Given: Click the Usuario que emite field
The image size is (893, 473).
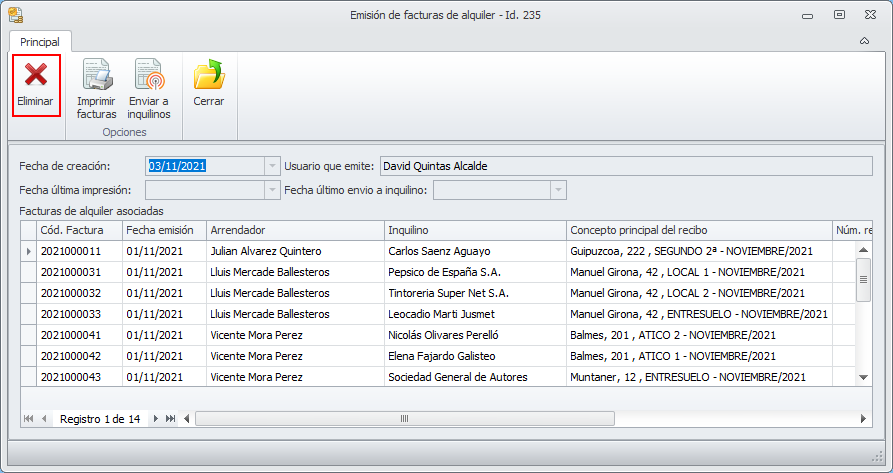Looking at the screenshot, I should click(627, 166).
